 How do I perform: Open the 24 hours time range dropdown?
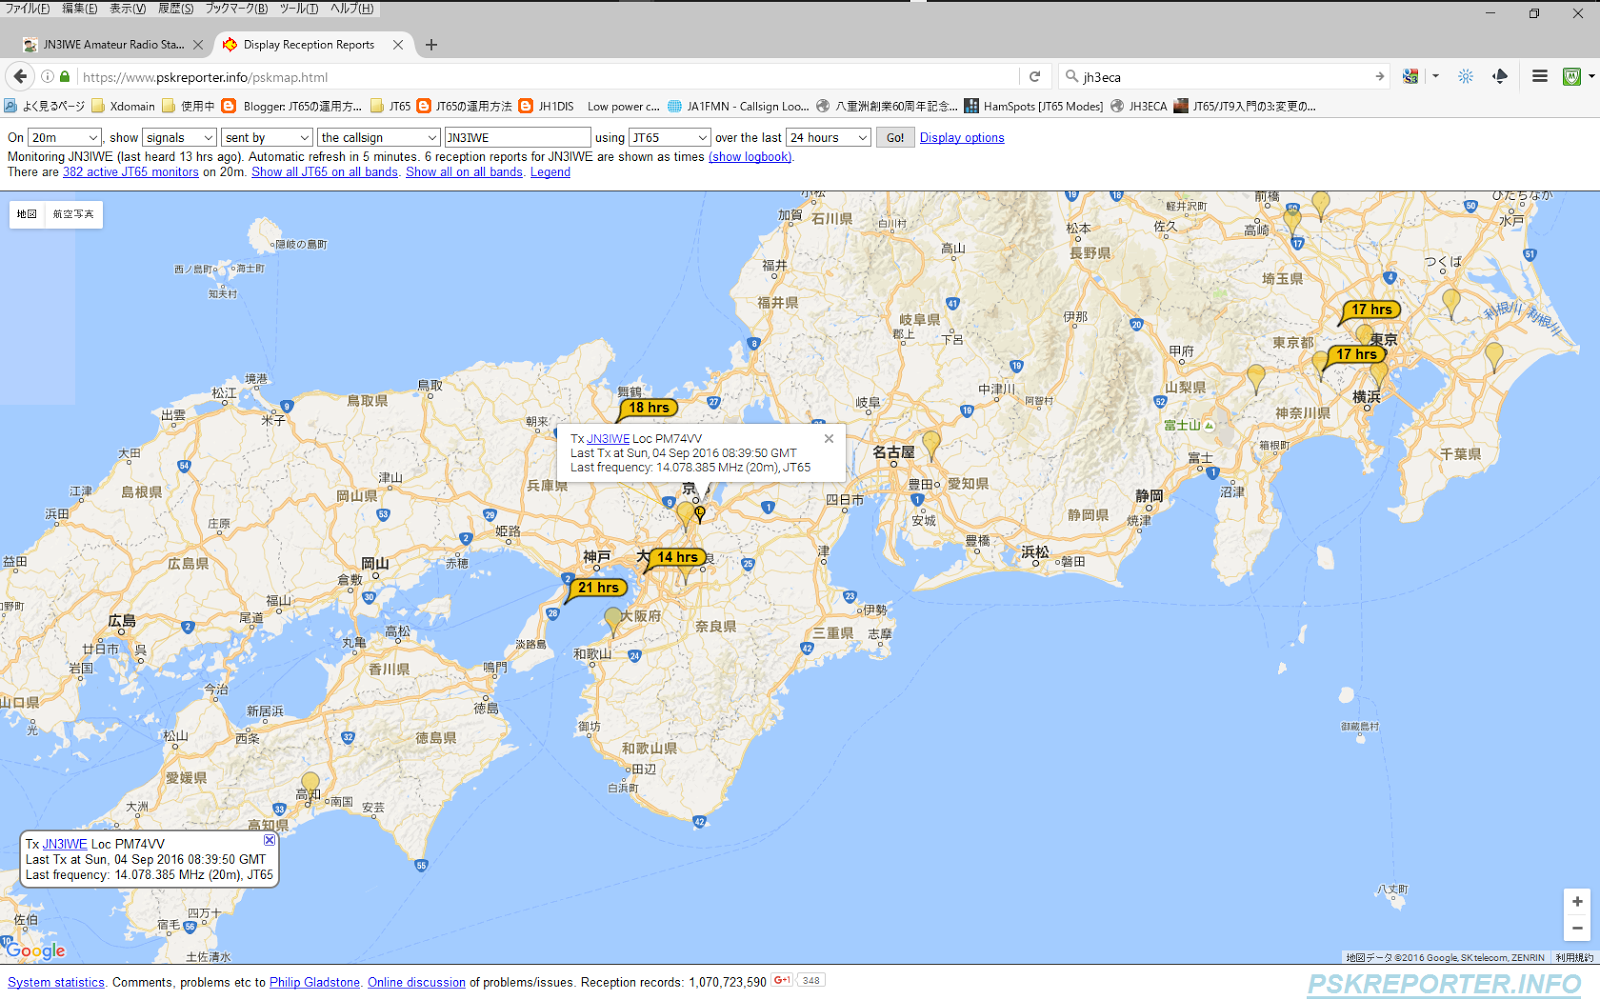click(x=827, y=137)
